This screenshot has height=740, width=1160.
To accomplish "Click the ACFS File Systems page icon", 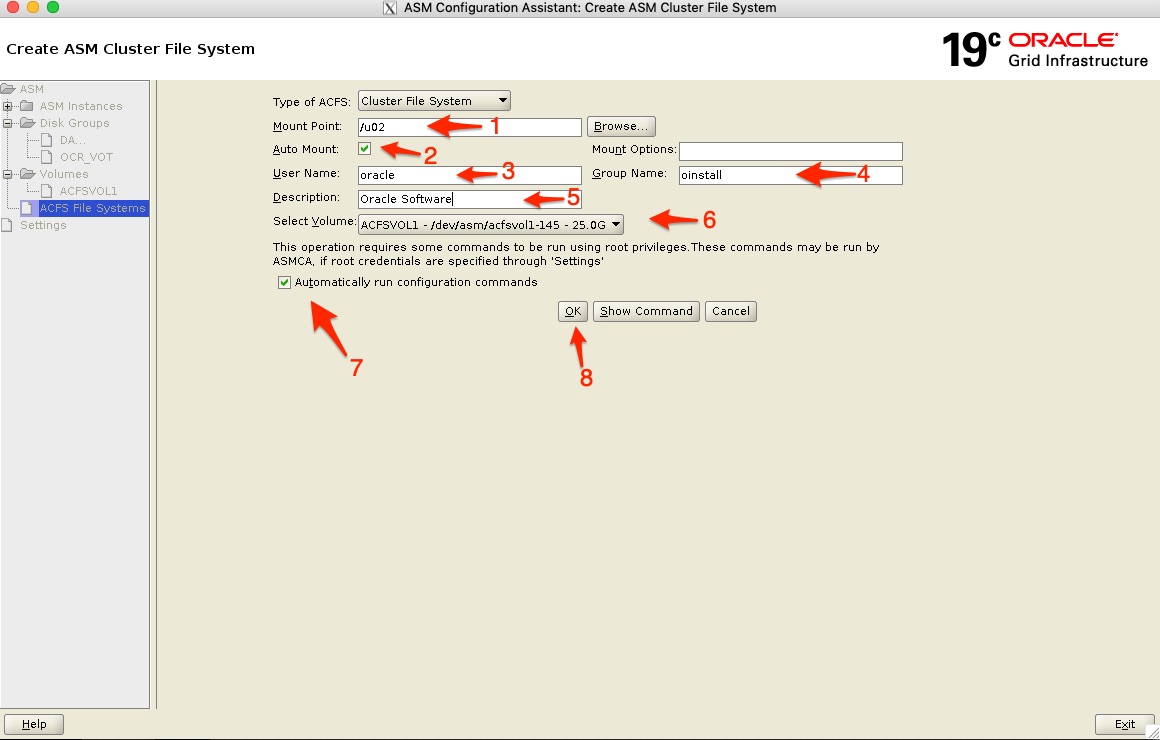I will point(27,208).
